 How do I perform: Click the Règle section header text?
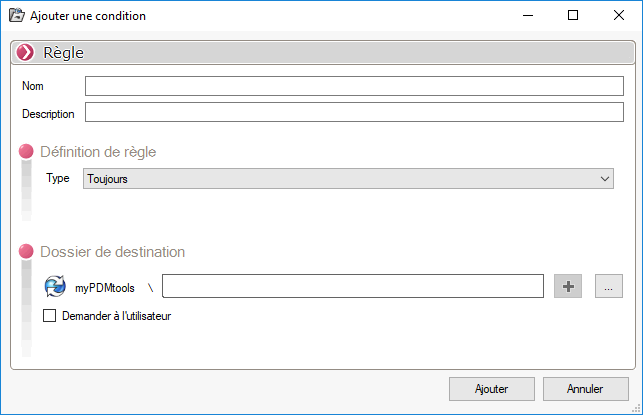64,53
